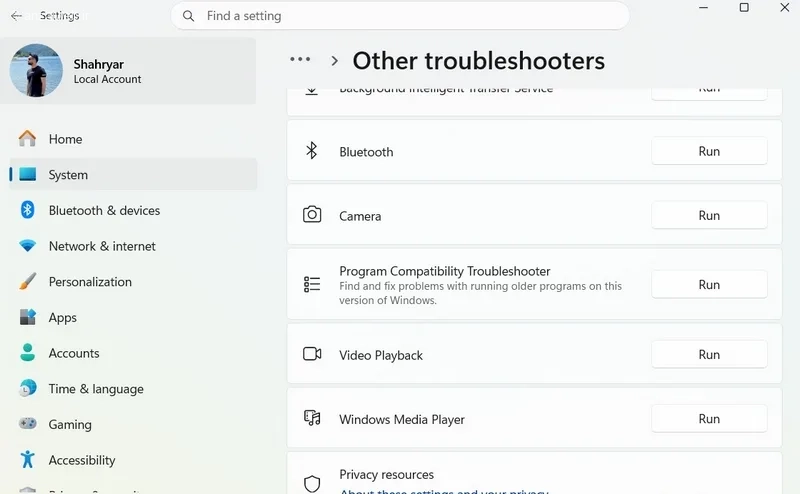Focus the Find a setting search box
Viewport: 800px width, 494px height.
click(x=400, y=16)
